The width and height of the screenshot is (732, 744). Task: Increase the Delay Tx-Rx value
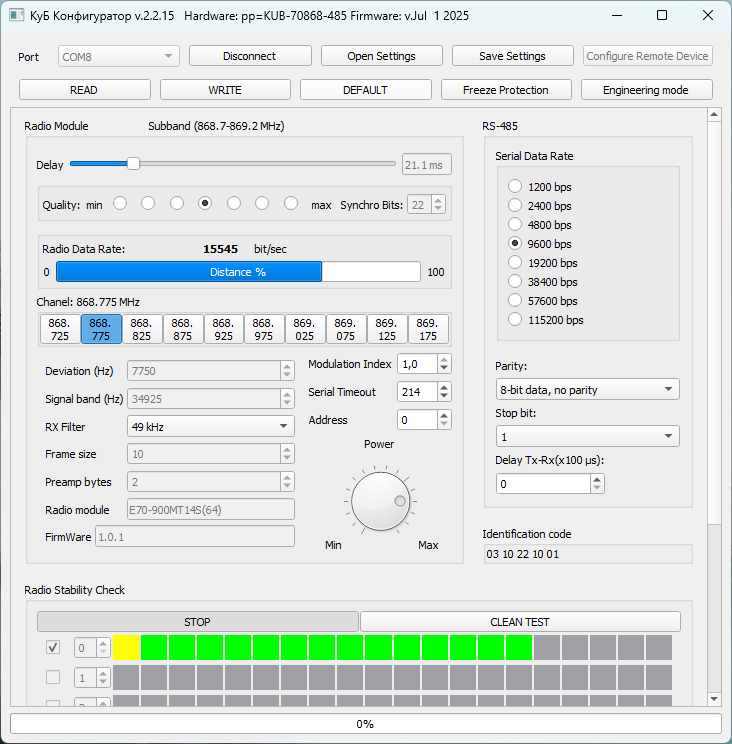coord(597,479)
